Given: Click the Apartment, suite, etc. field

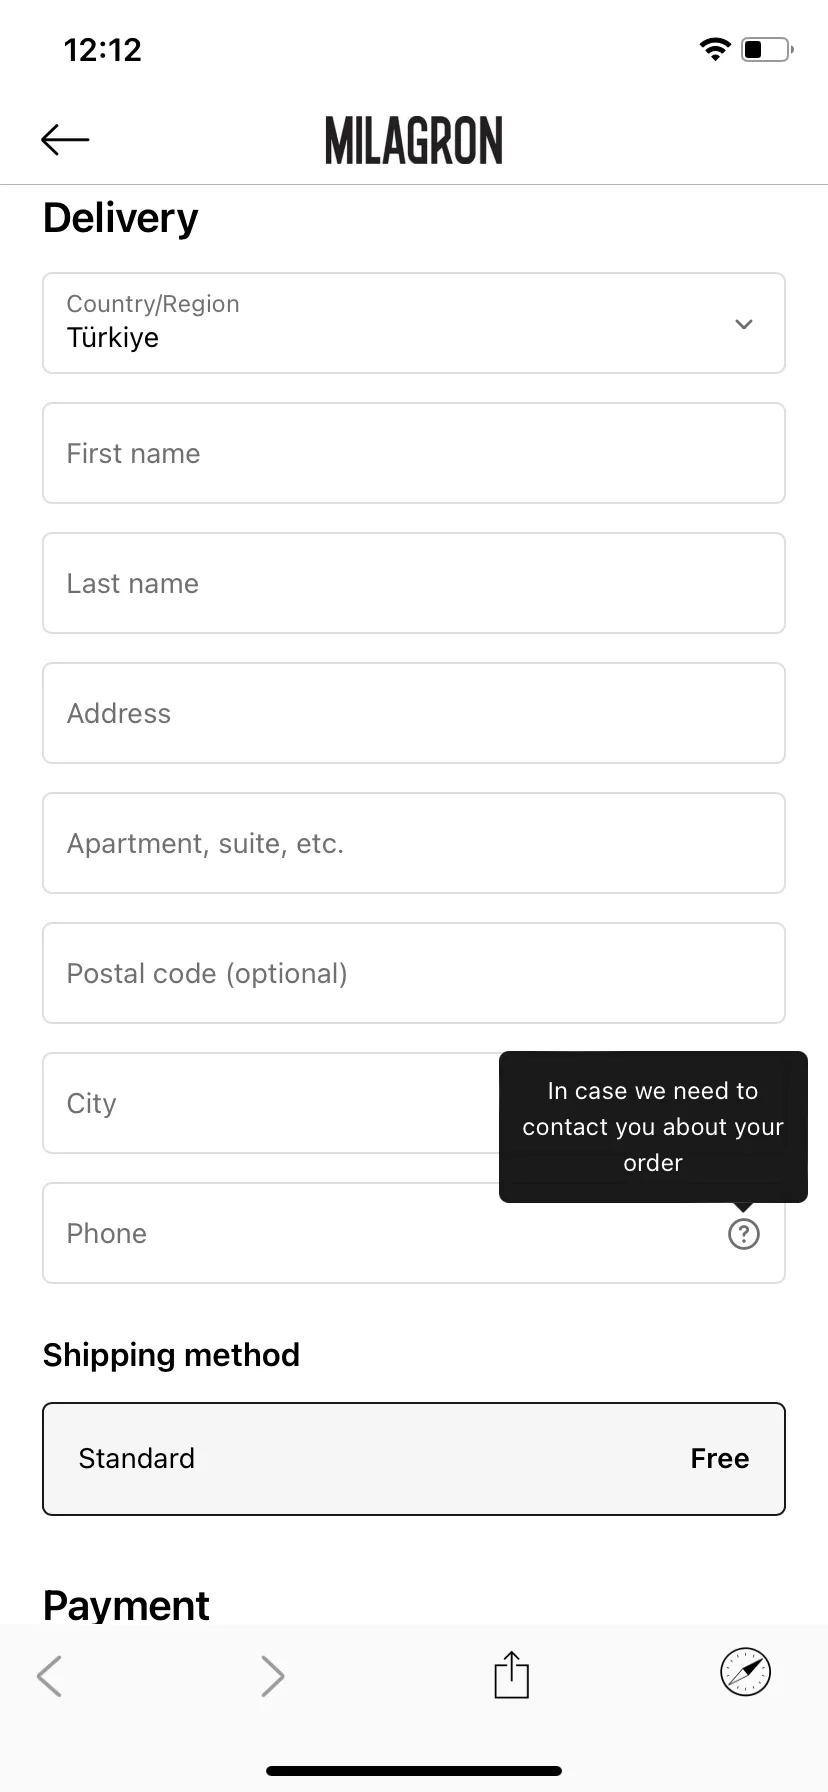Looking at the screenshot, I should coord(414,843).
